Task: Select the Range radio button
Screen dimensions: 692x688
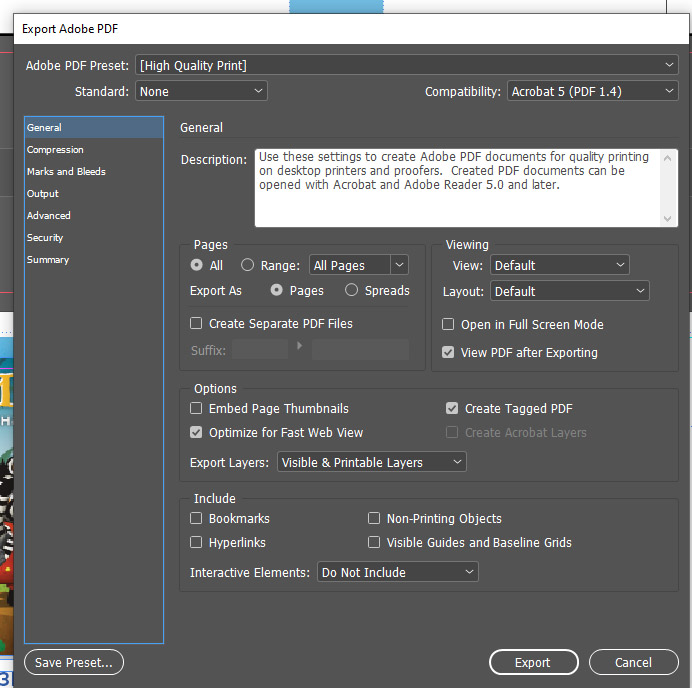Action: point(247,265)
